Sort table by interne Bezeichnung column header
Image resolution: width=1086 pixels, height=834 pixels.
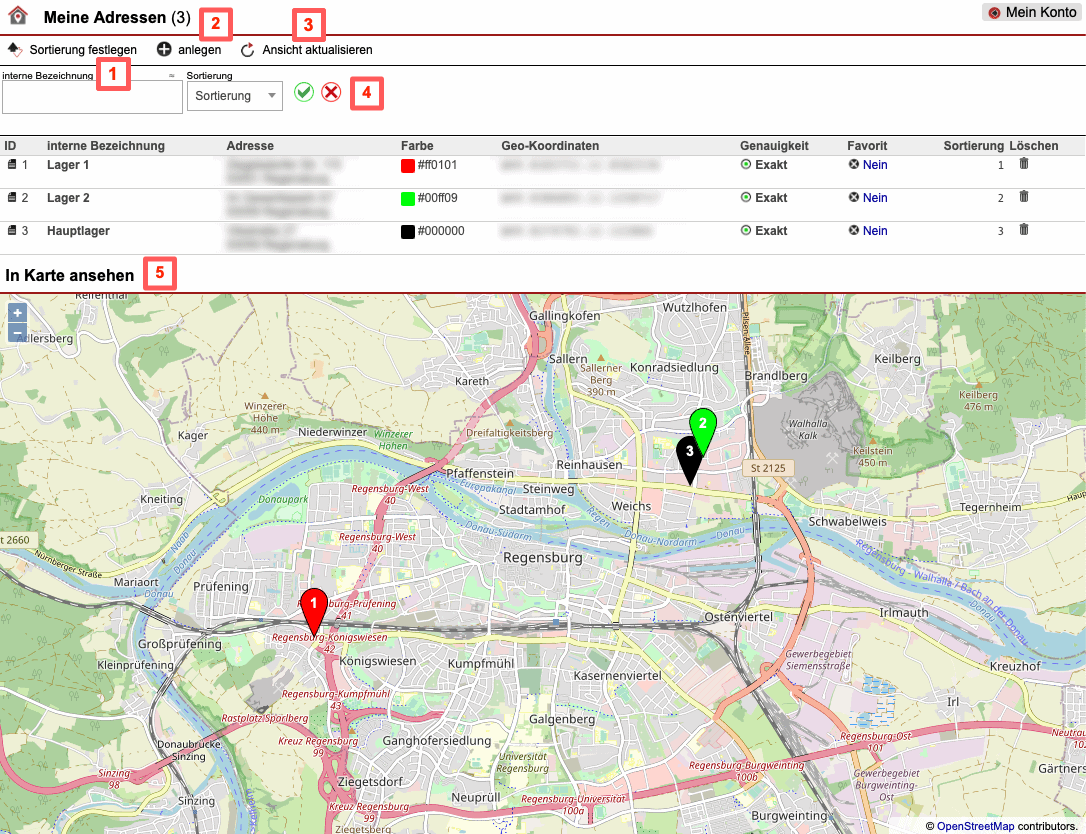click(105, 146)
